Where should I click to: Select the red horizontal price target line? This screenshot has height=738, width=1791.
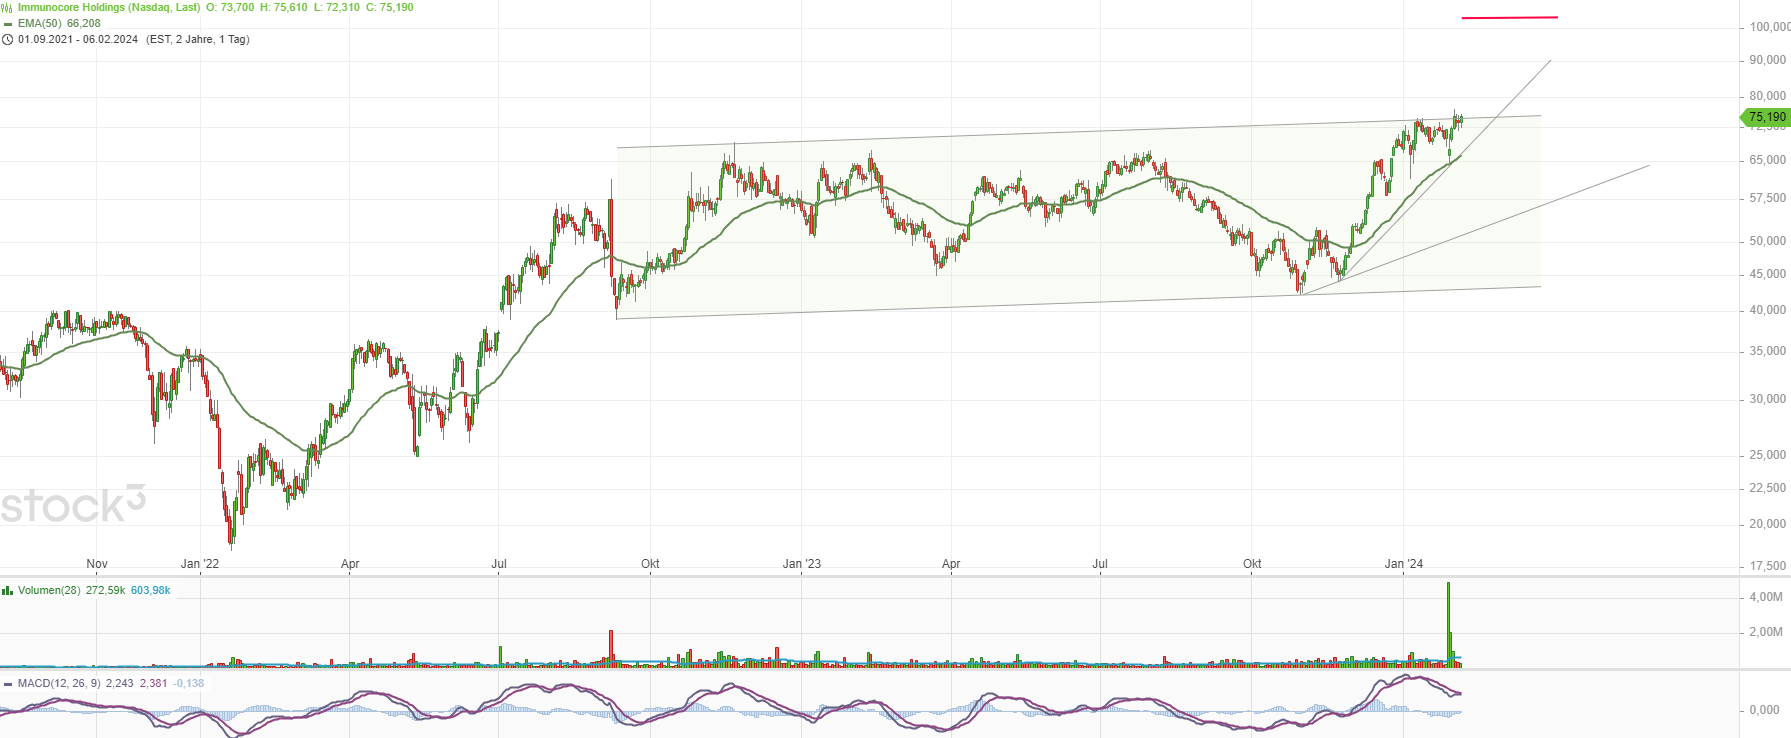[x=1509, y=17]
